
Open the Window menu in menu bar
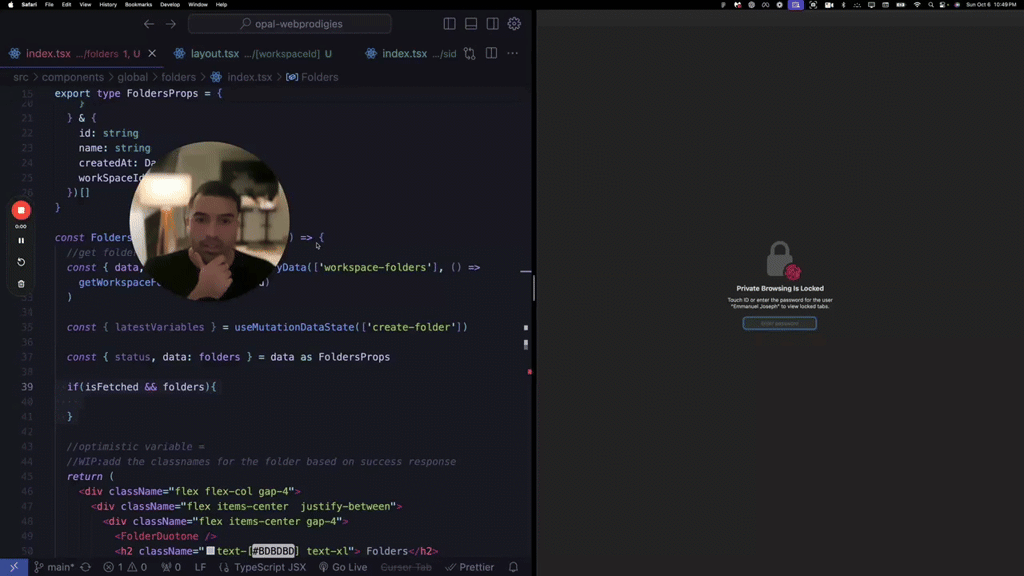[198, 5]
